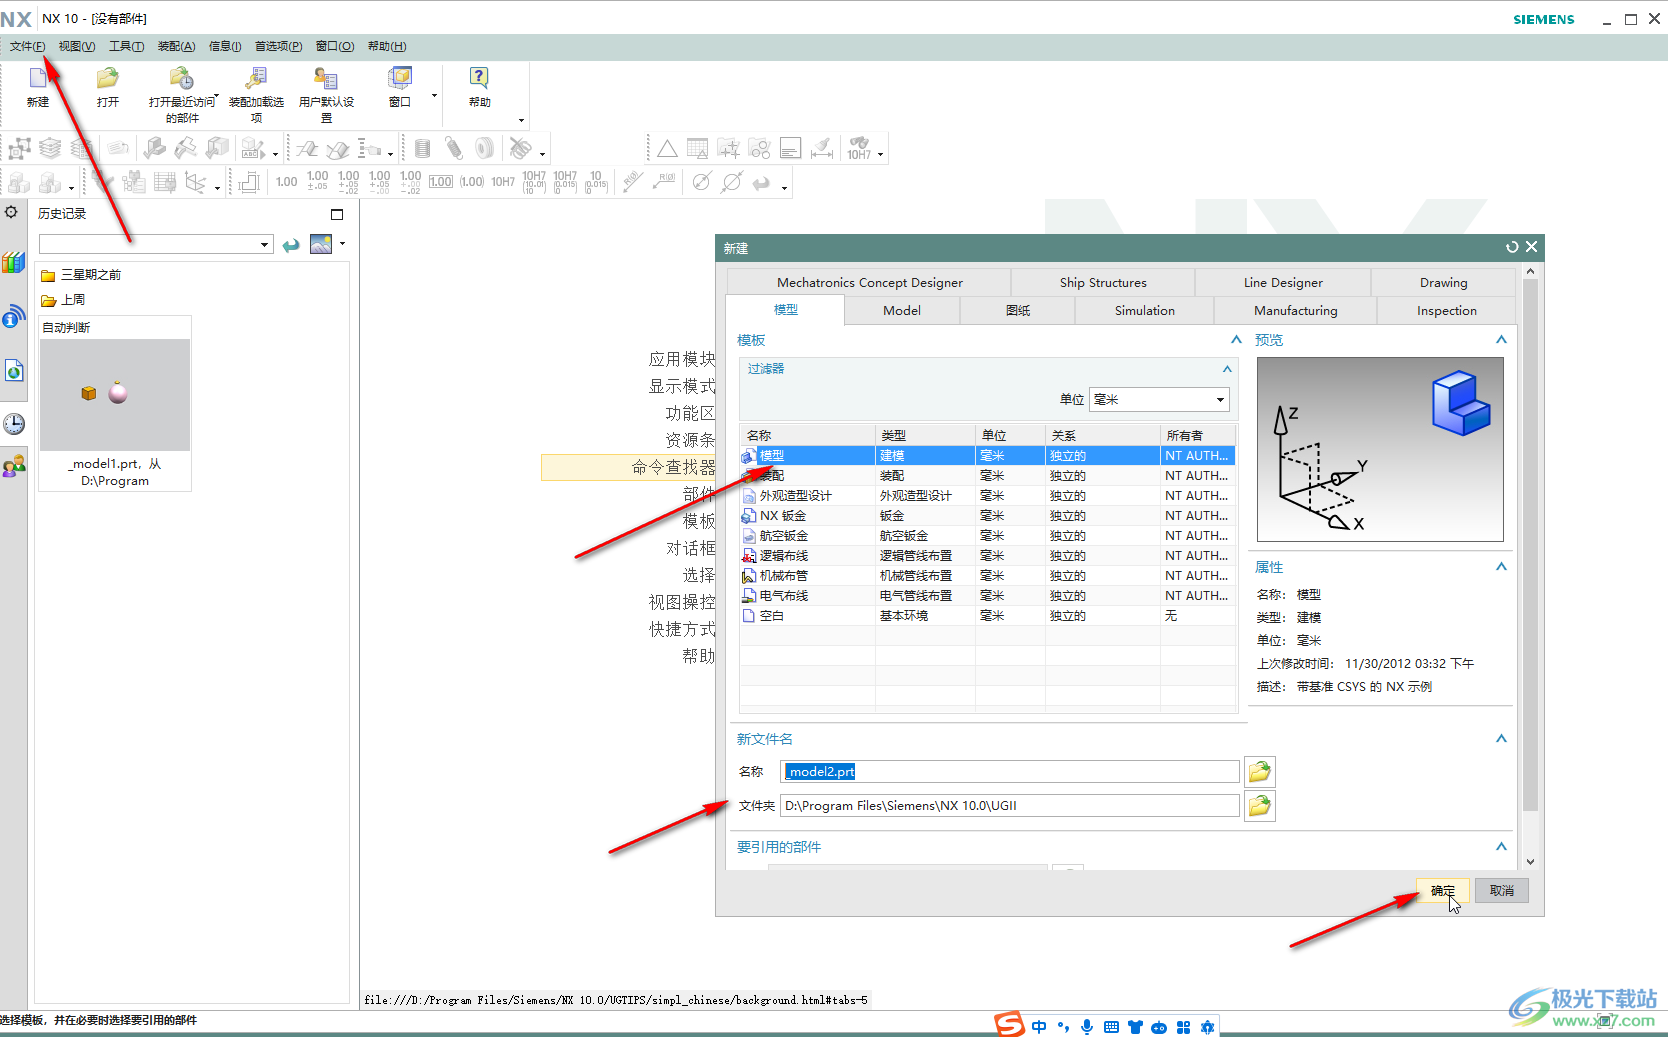Open the 首选项(P) menu
This screenshot has width=1668, height=1037.
278,46
